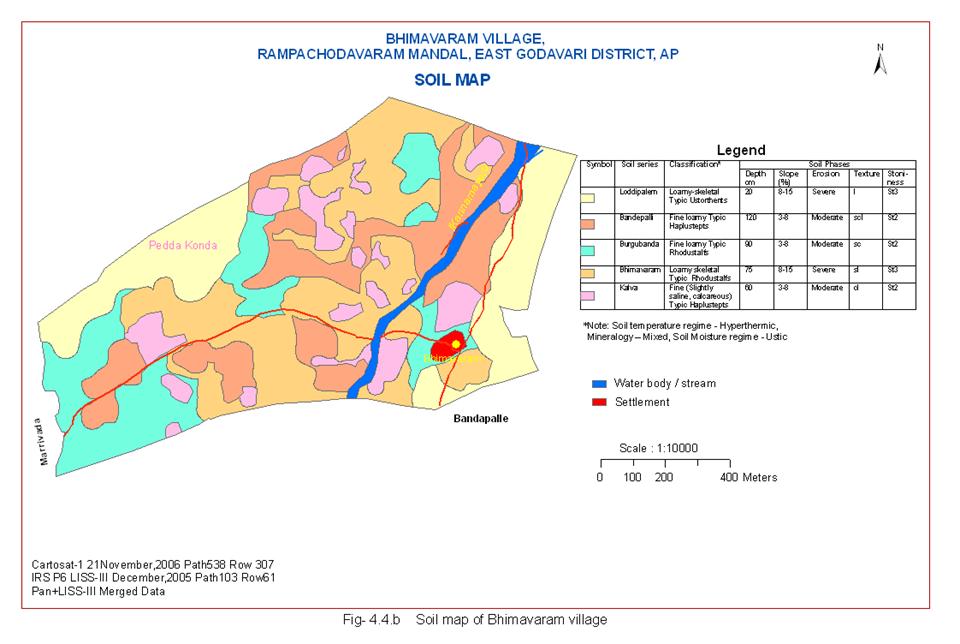The width and height of the screenshot is (960, 644).
Task: Click the 'Erosion' column header
Action: 825,174
